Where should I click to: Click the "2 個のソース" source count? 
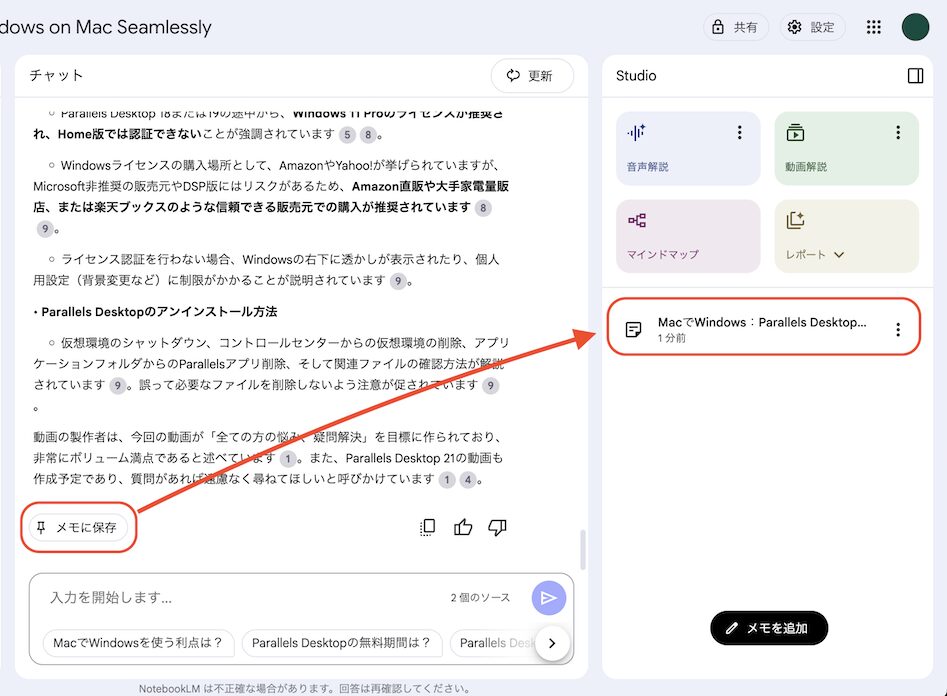point(480,598)
